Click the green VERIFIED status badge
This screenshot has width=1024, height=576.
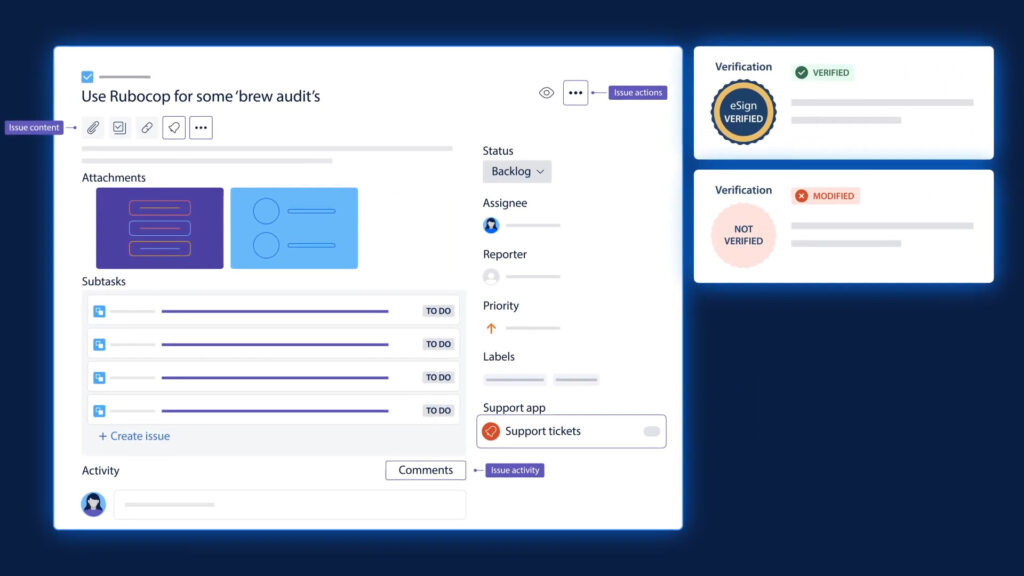(x=822, y=73)
